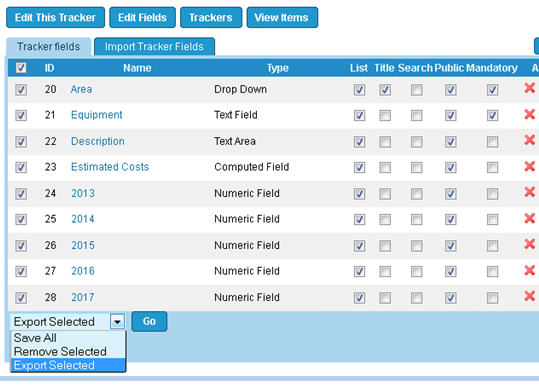Viewport: 539px width, 389px height.
Task: Open the Tracker fields tab
Action: pyautogui.click(x=48, y=46)
